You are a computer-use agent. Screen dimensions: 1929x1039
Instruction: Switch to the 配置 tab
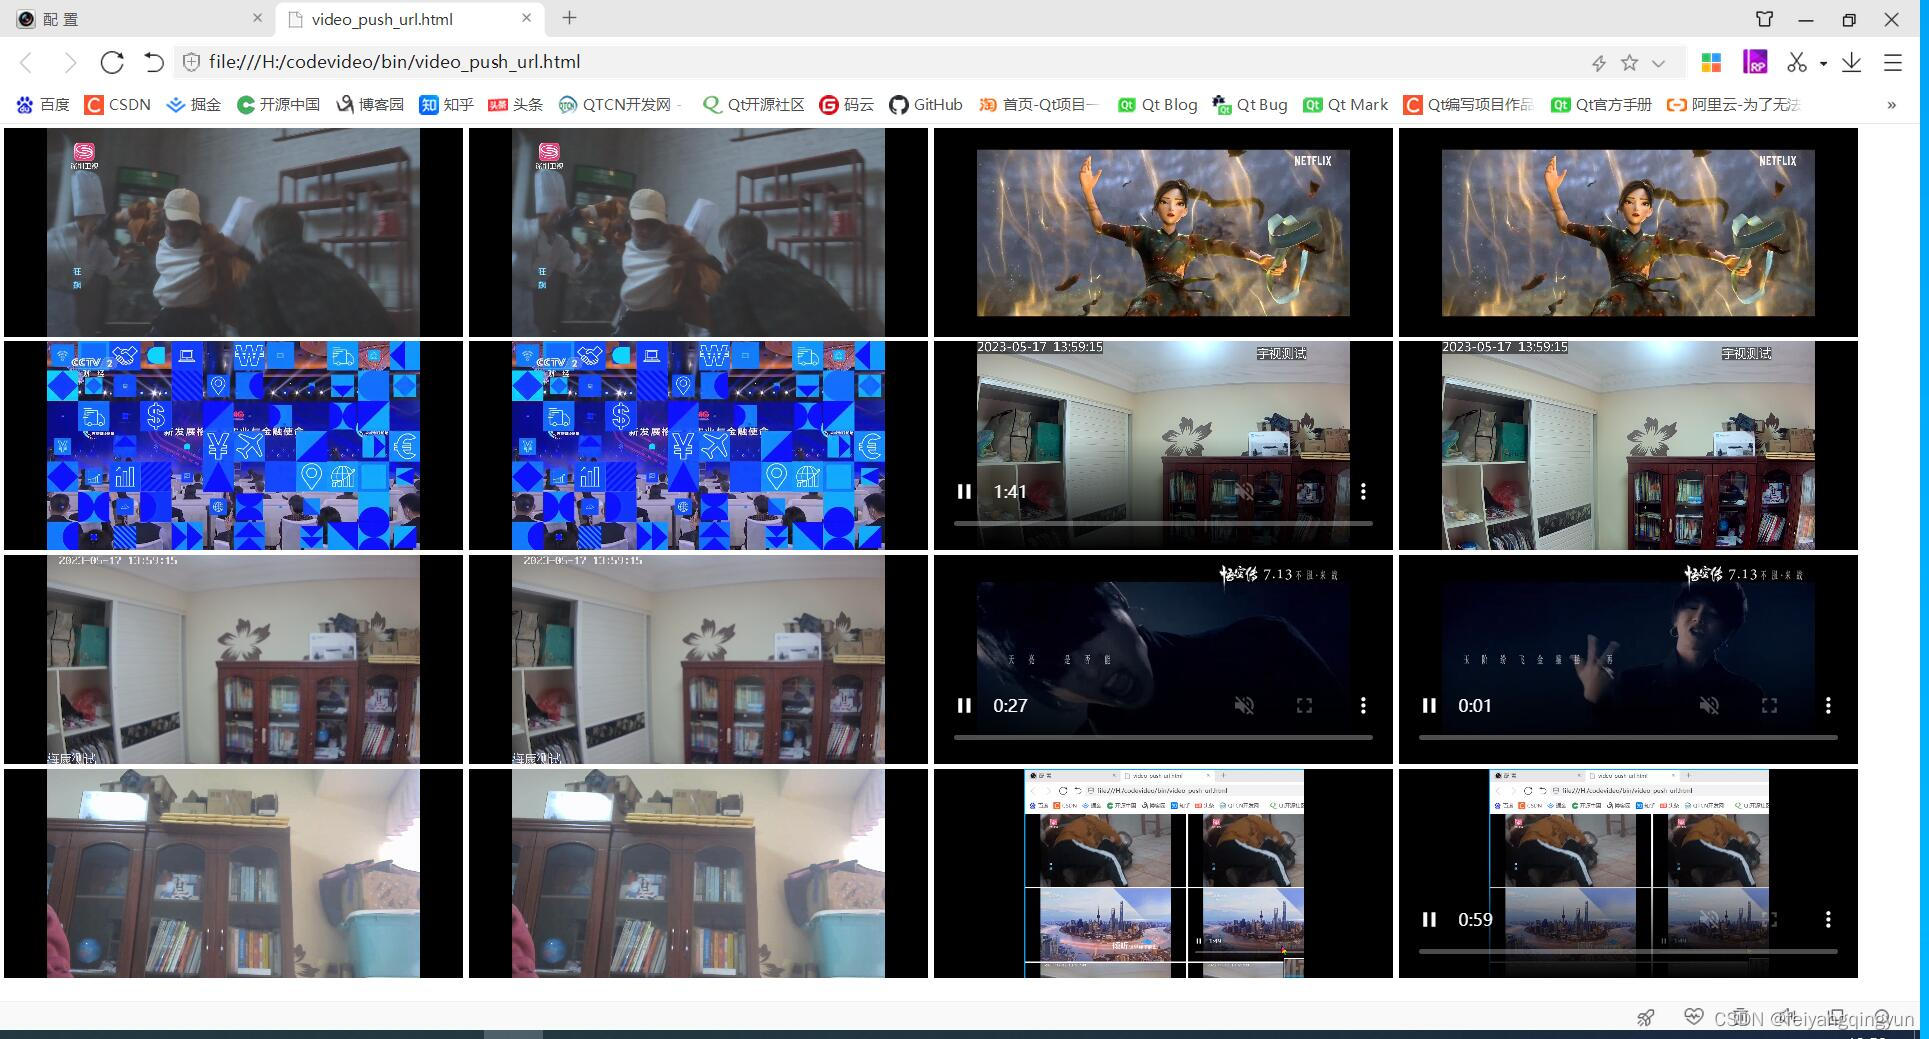(x=139, y=19)
